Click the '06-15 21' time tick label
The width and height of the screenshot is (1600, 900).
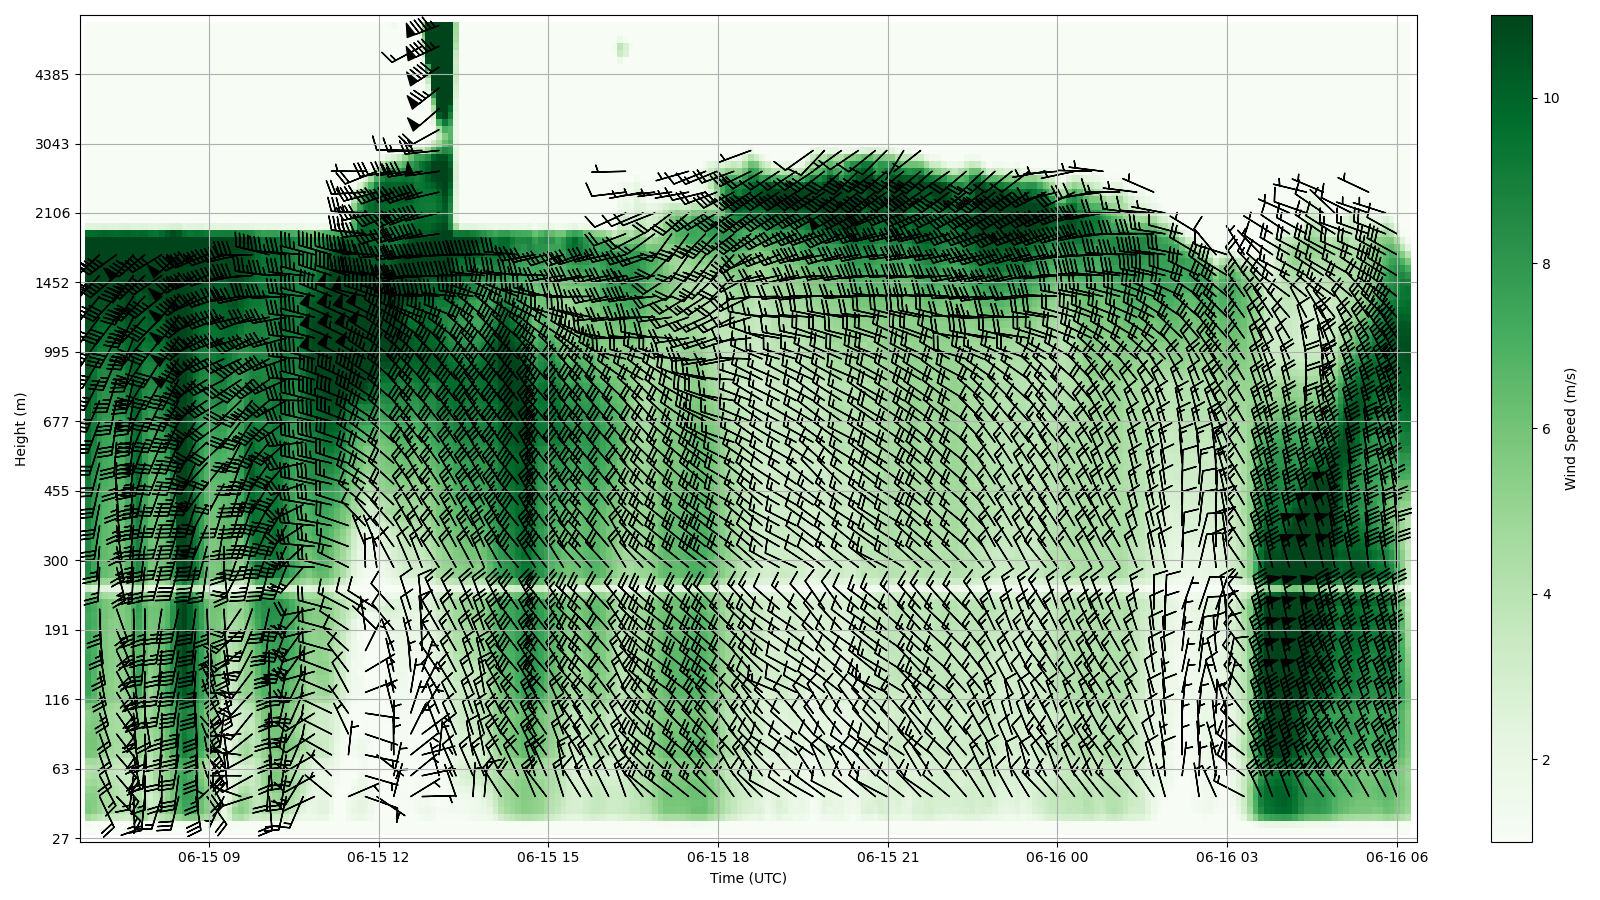point(888,857)
